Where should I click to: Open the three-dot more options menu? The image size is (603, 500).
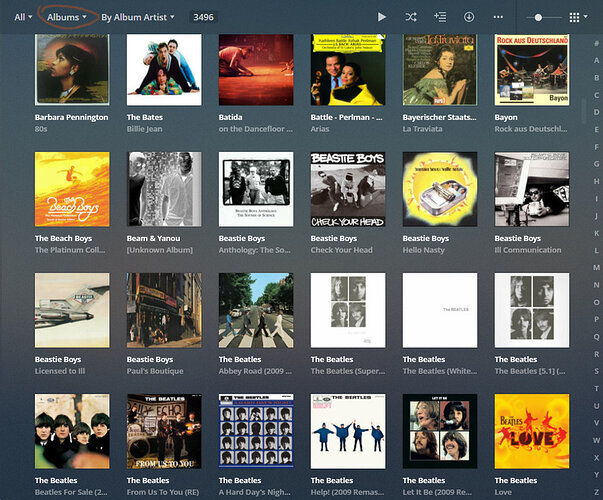pyautogui.click(x=498, y=17)
